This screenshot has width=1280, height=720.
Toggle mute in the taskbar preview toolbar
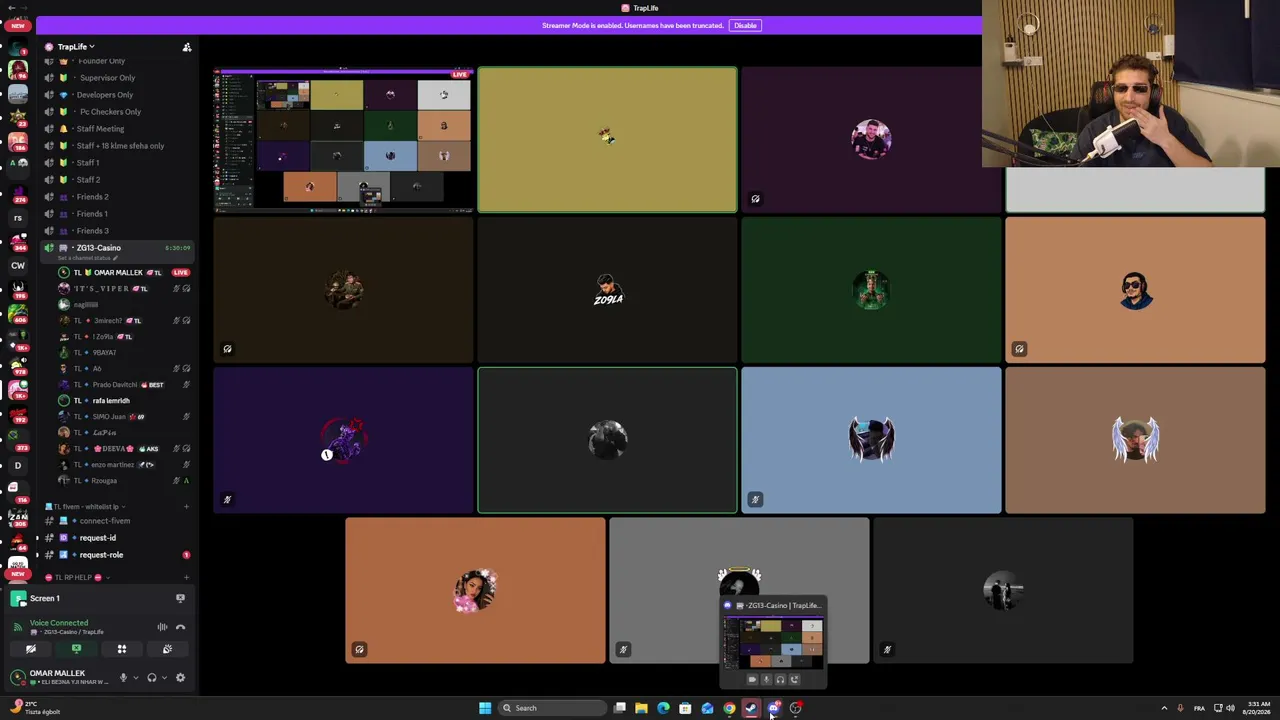tap(767, 680)
